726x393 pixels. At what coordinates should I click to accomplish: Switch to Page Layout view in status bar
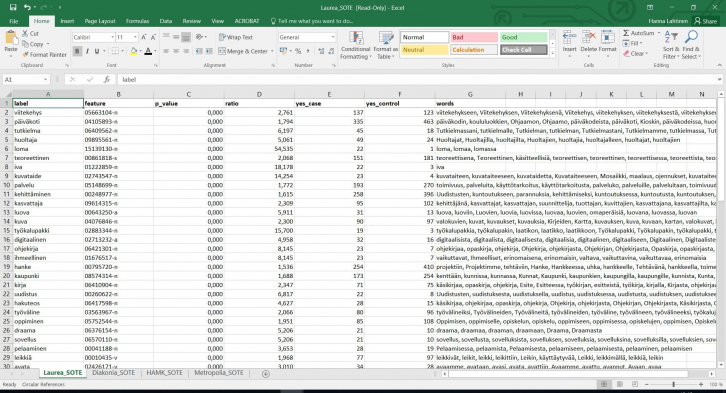point(620,384)
